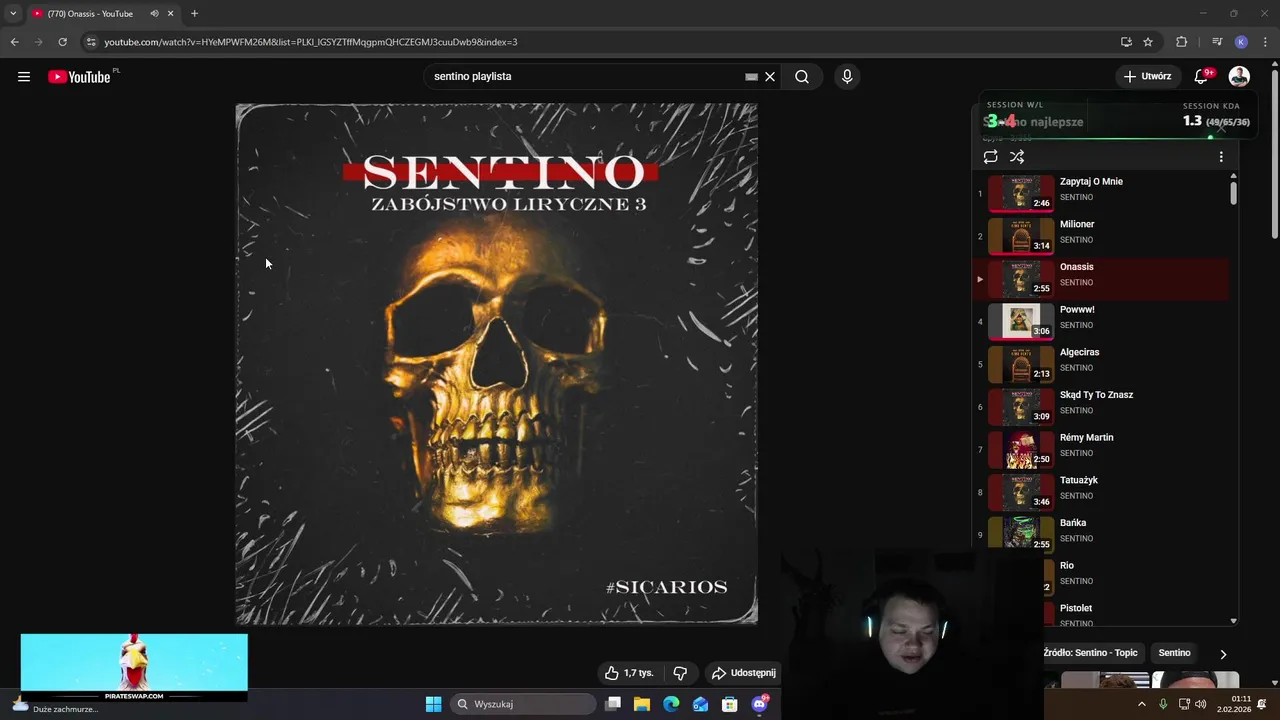Image resolution: width=1280 pixels, height=720 pixels.
Task: Open the weather widget "Duże zachmurze..."
Action: (55, 706)
